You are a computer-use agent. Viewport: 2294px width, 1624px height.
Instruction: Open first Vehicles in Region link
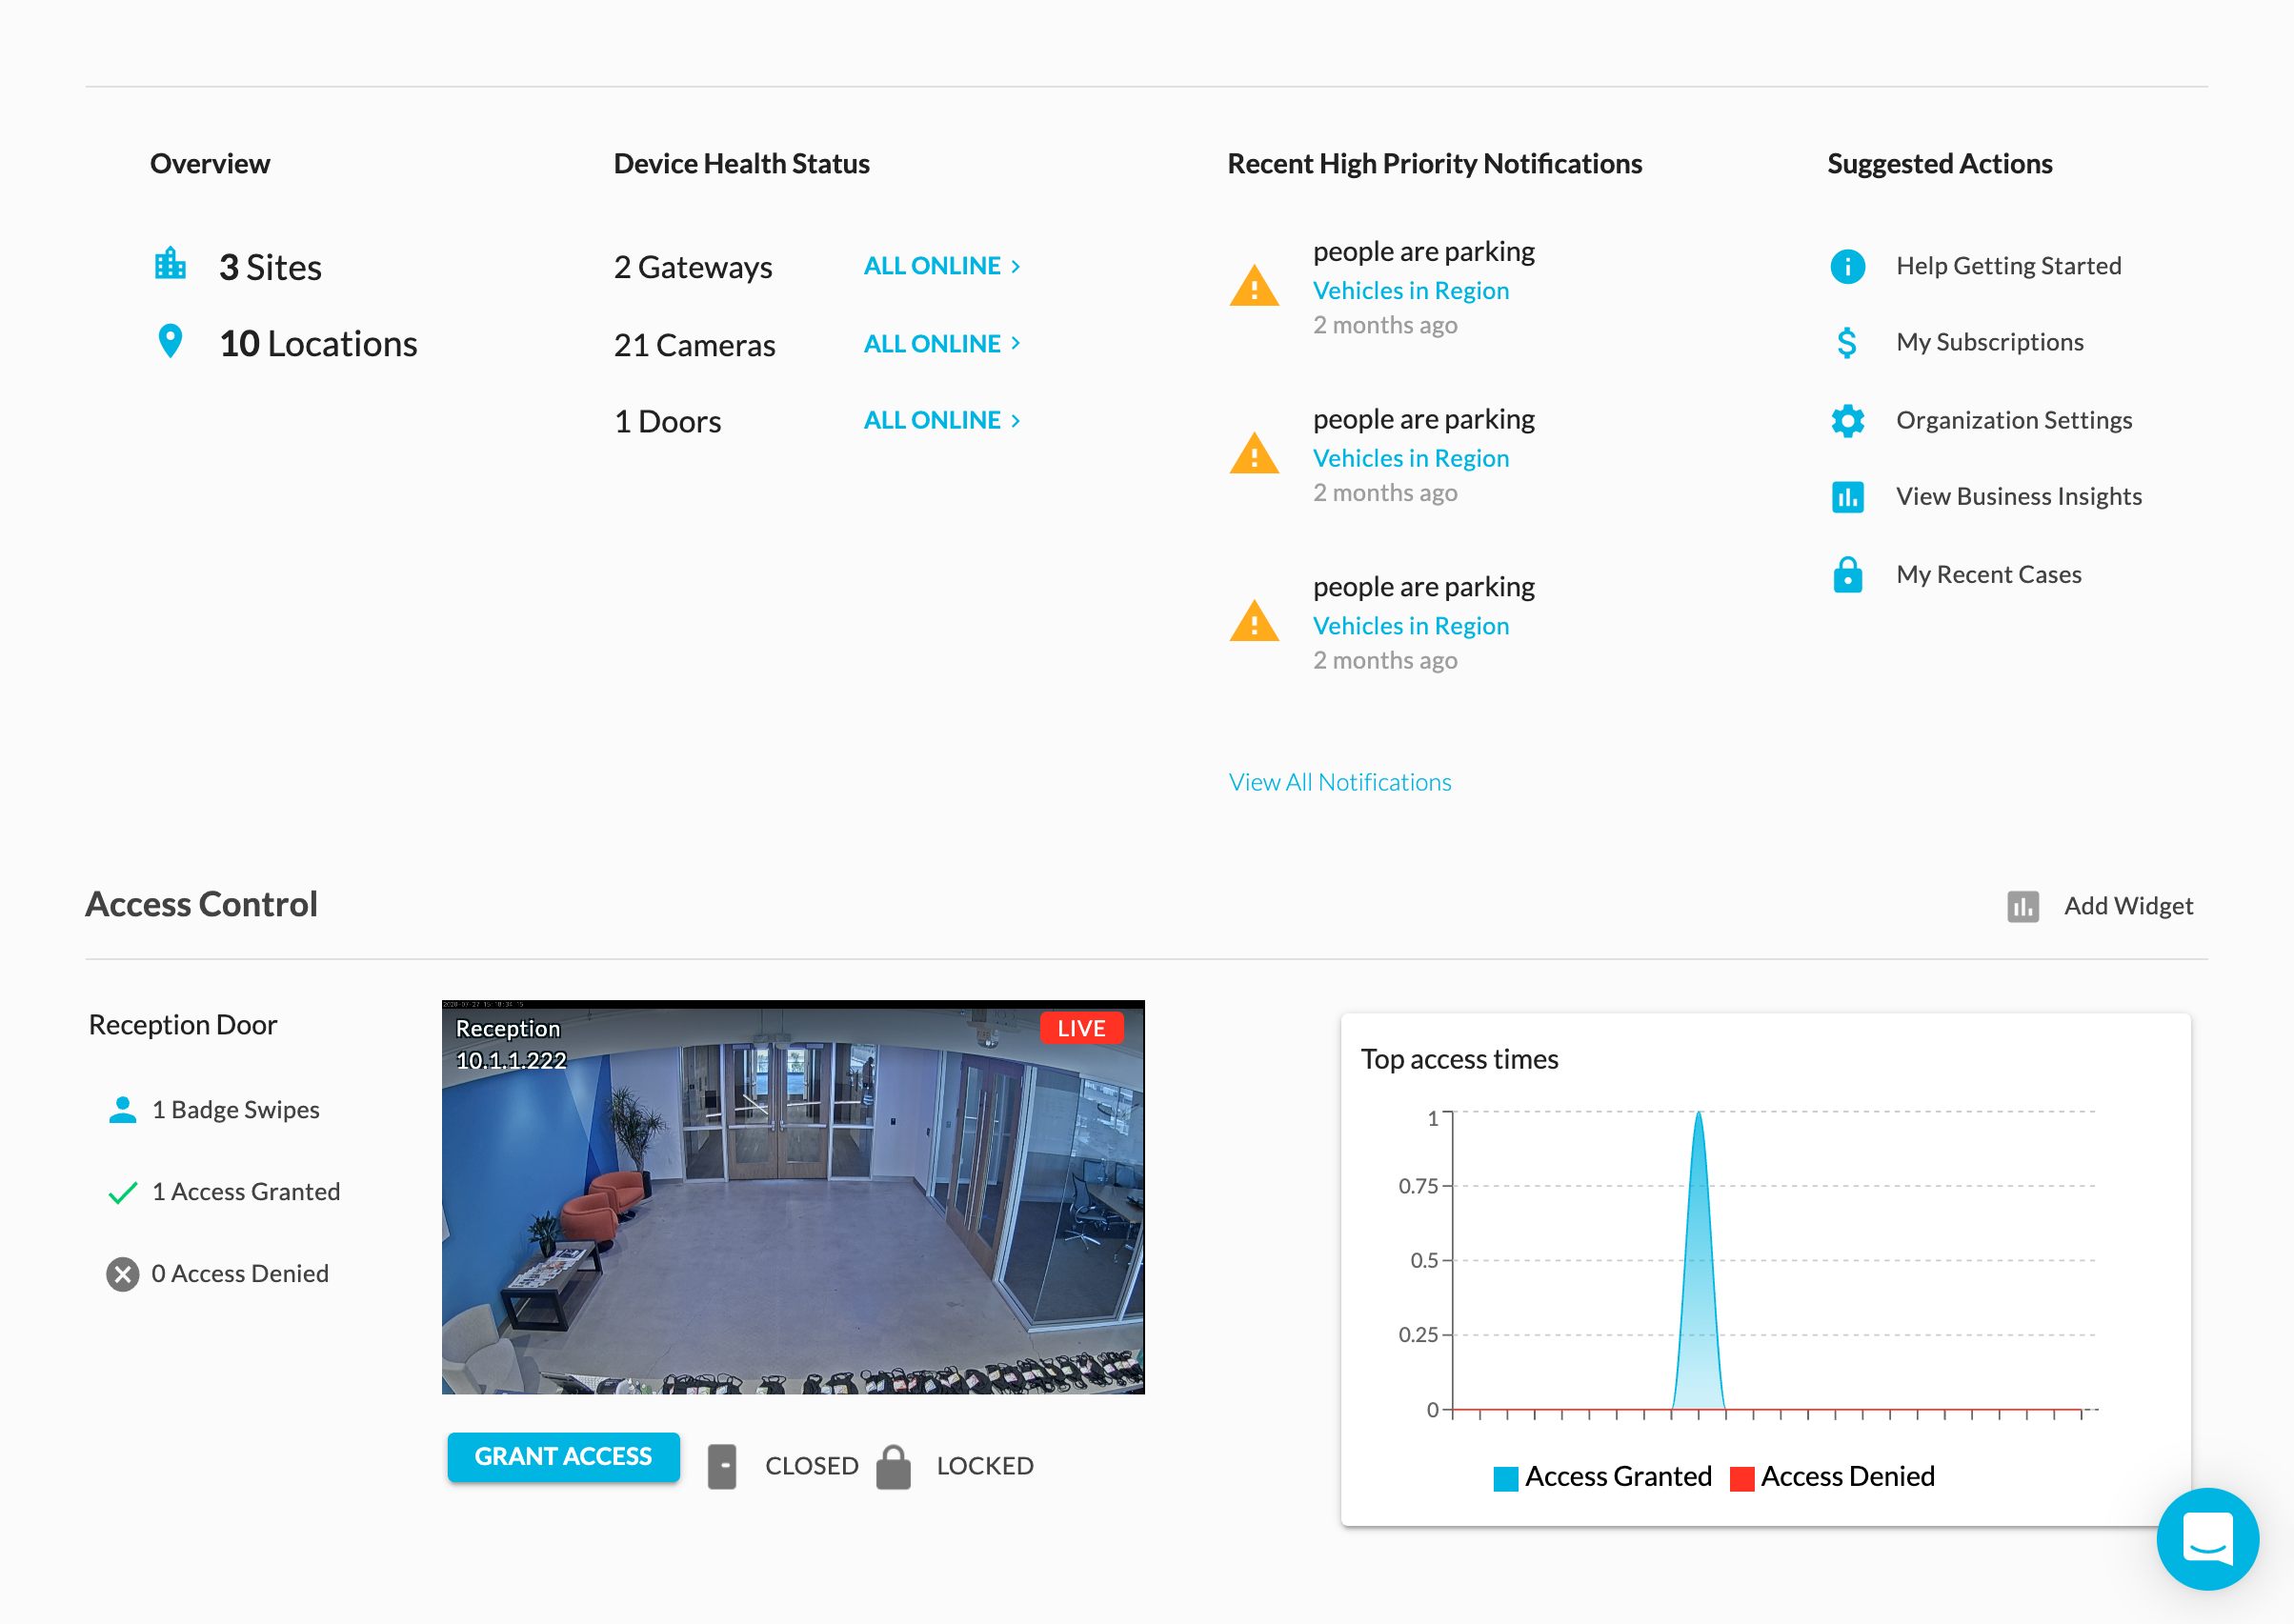coord(1410,290)
